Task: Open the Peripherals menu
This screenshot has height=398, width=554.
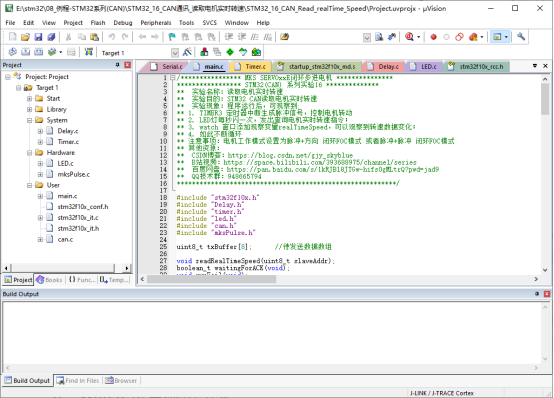Action: tap(156, 23)
